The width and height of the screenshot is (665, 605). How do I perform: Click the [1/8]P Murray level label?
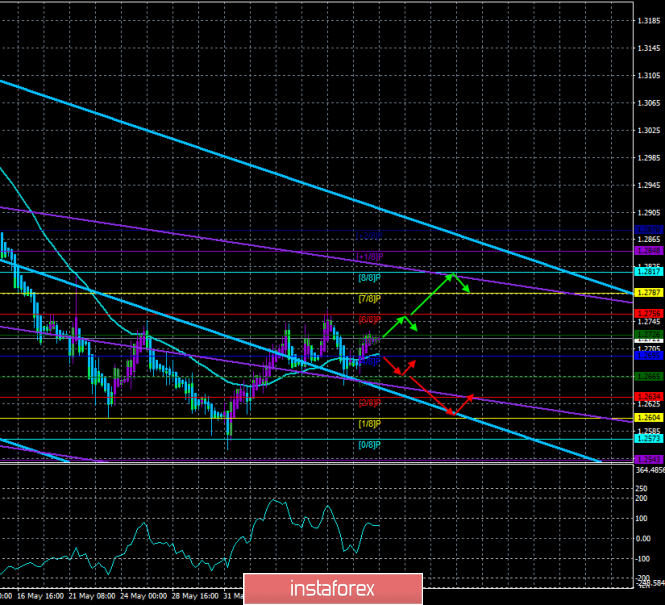point(369,424)
